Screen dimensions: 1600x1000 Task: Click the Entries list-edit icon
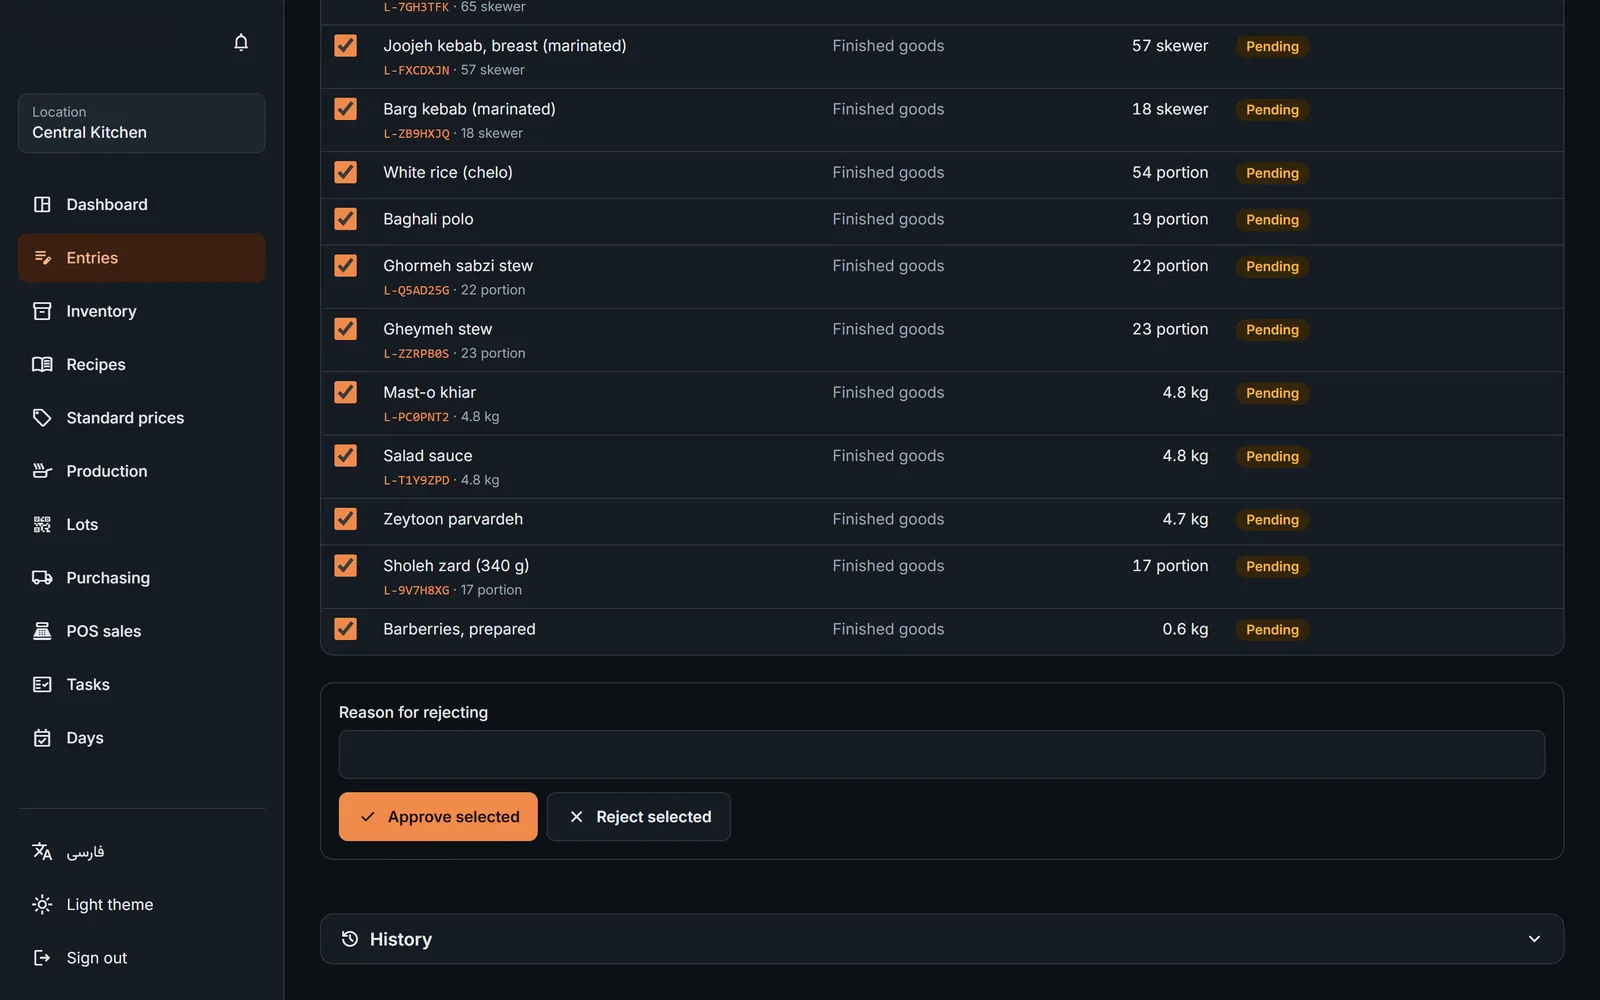pyautogui.click(x=42, y=258)
